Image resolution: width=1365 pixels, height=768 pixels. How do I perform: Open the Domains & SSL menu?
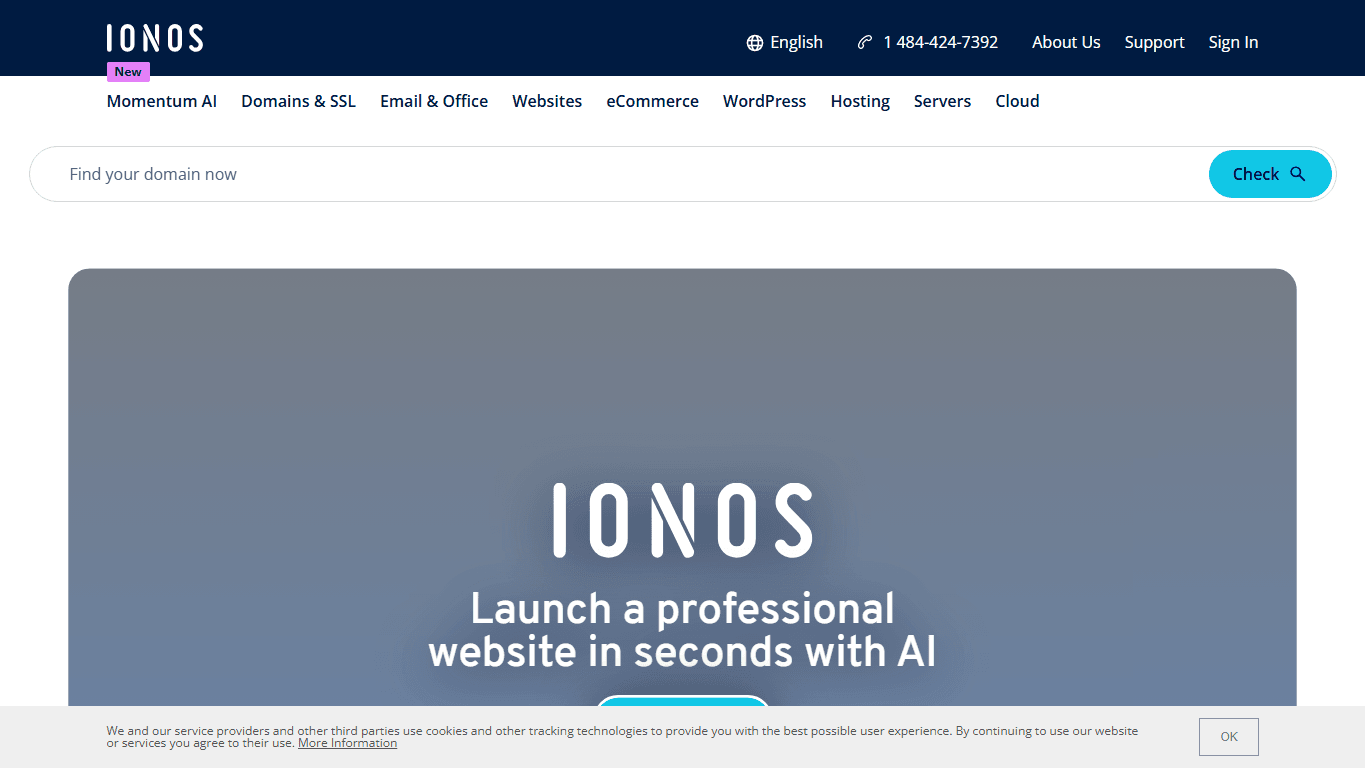[x=298, y=101]
